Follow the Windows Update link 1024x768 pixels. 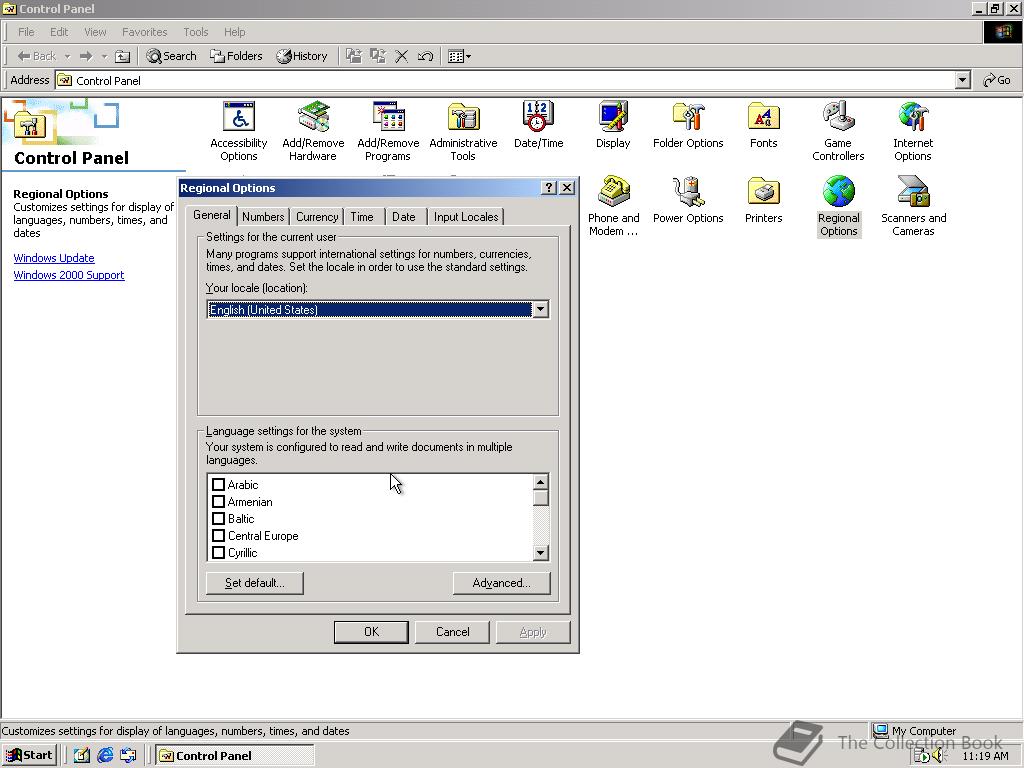54,258
